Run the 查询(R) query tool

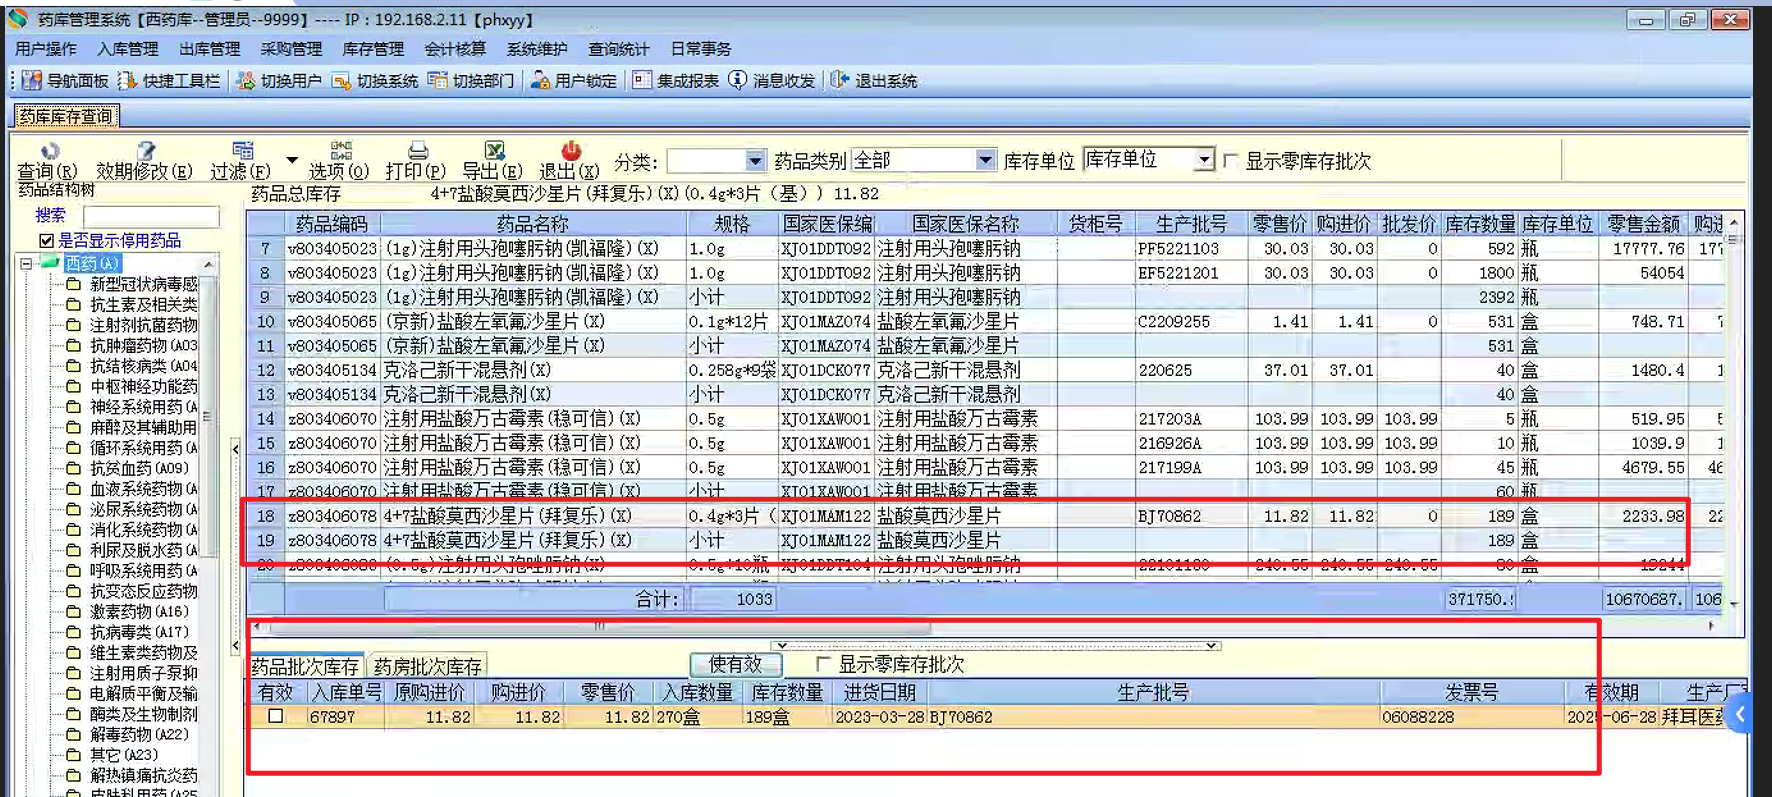tap(47, 161)
